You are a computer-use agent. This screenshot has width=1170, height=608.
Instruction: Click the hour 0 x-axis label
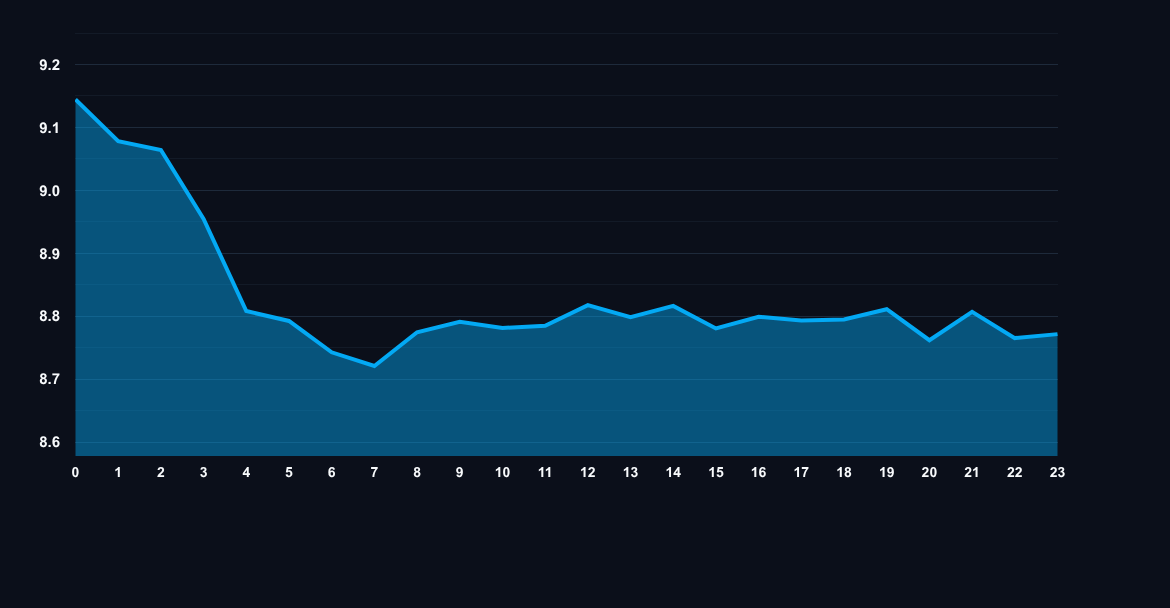point(75,471)
